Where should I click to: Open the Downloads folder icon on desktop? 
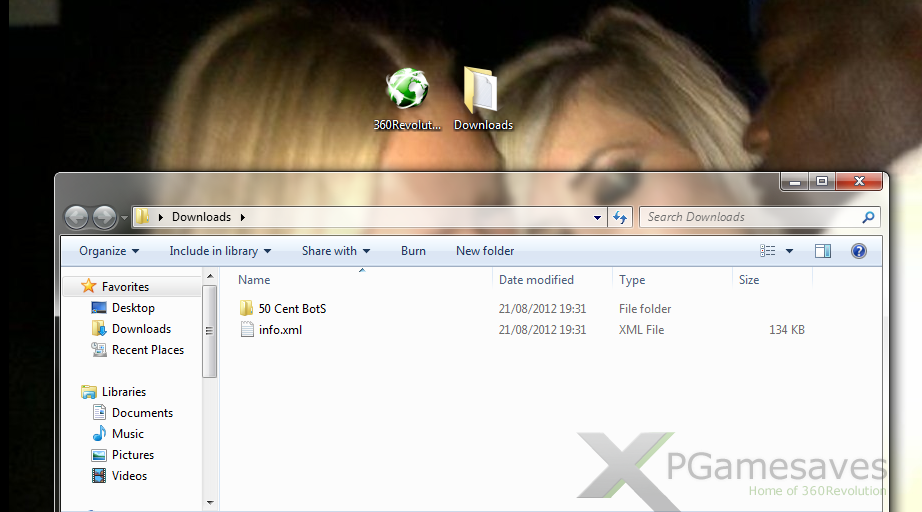pyautogui.click(x=482, y=90)
